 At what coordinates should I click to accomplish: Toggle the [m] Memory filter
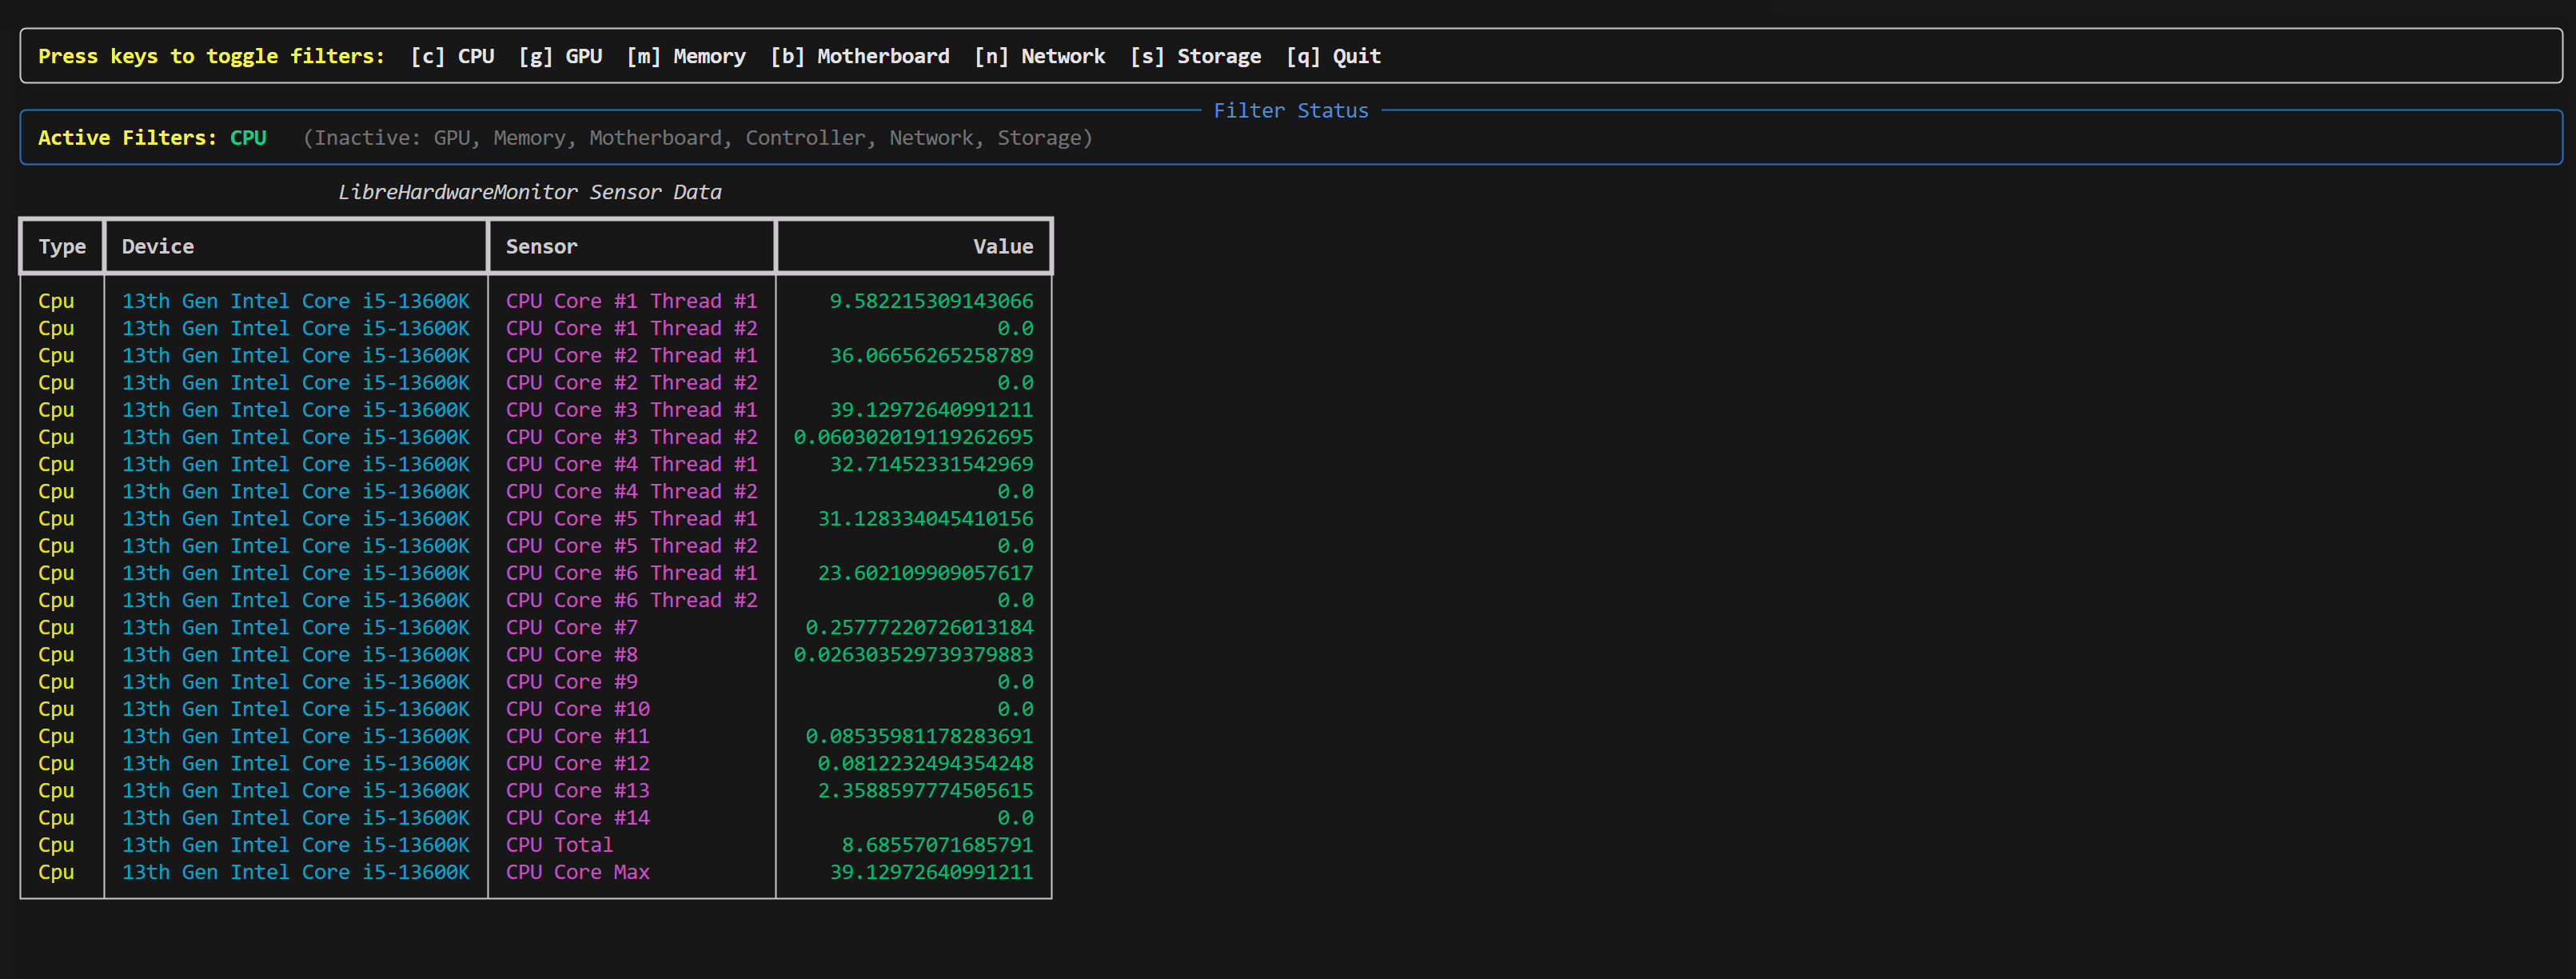686,56
